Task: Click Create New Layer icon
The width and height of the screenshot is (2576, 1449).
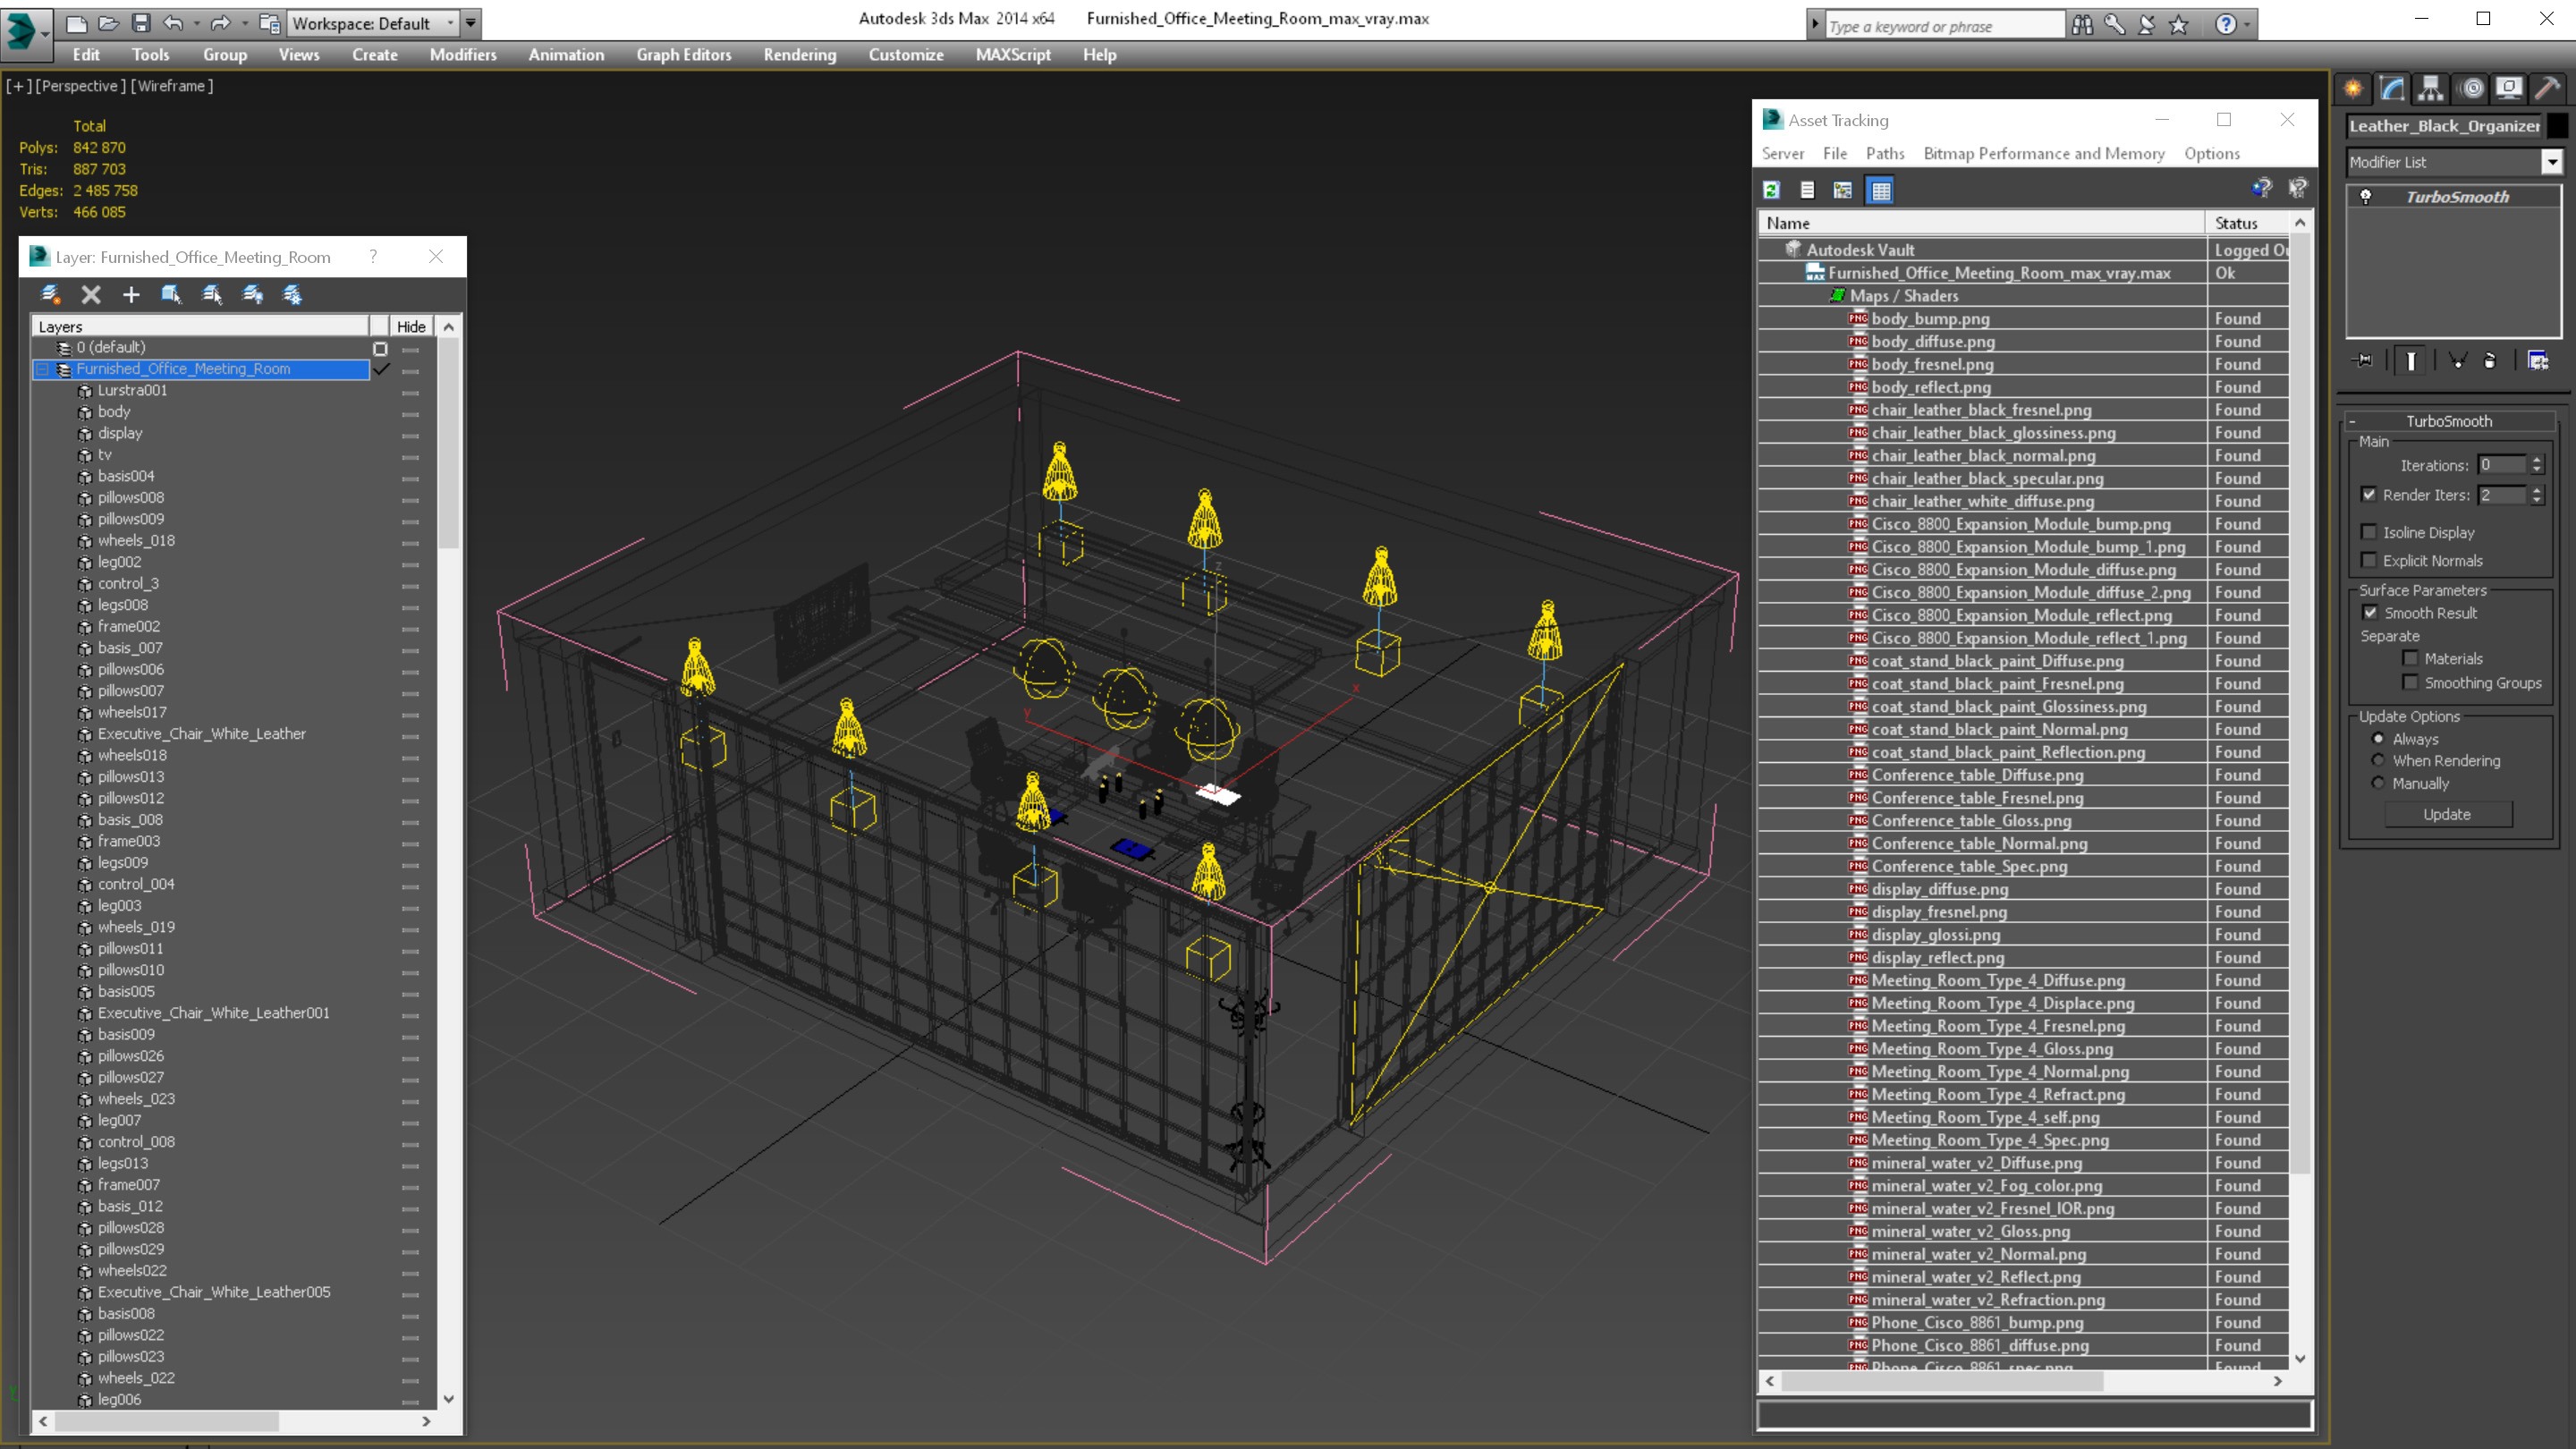Action: [51, 294]
